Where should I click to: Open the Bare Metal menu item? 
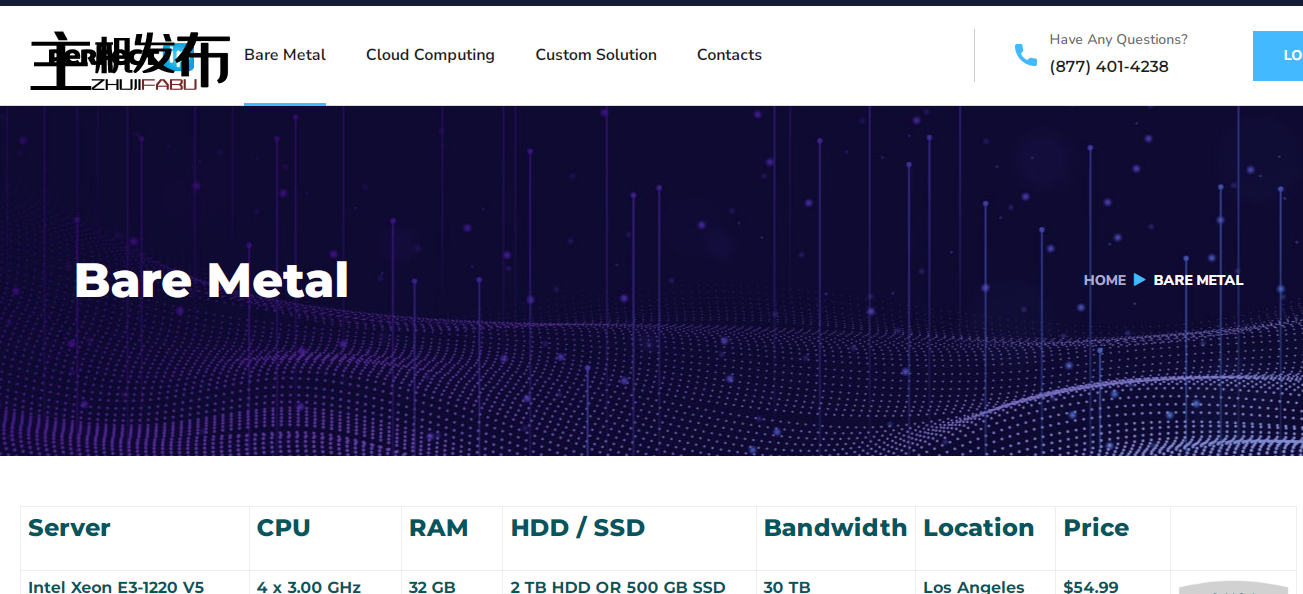click(x=285, y=55)
